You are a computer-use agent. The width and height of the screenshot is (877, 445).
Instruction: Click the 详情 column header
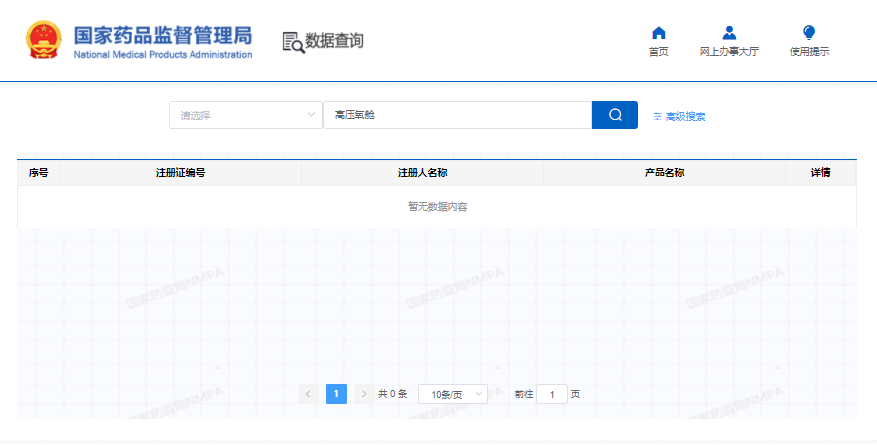point(821,173)
